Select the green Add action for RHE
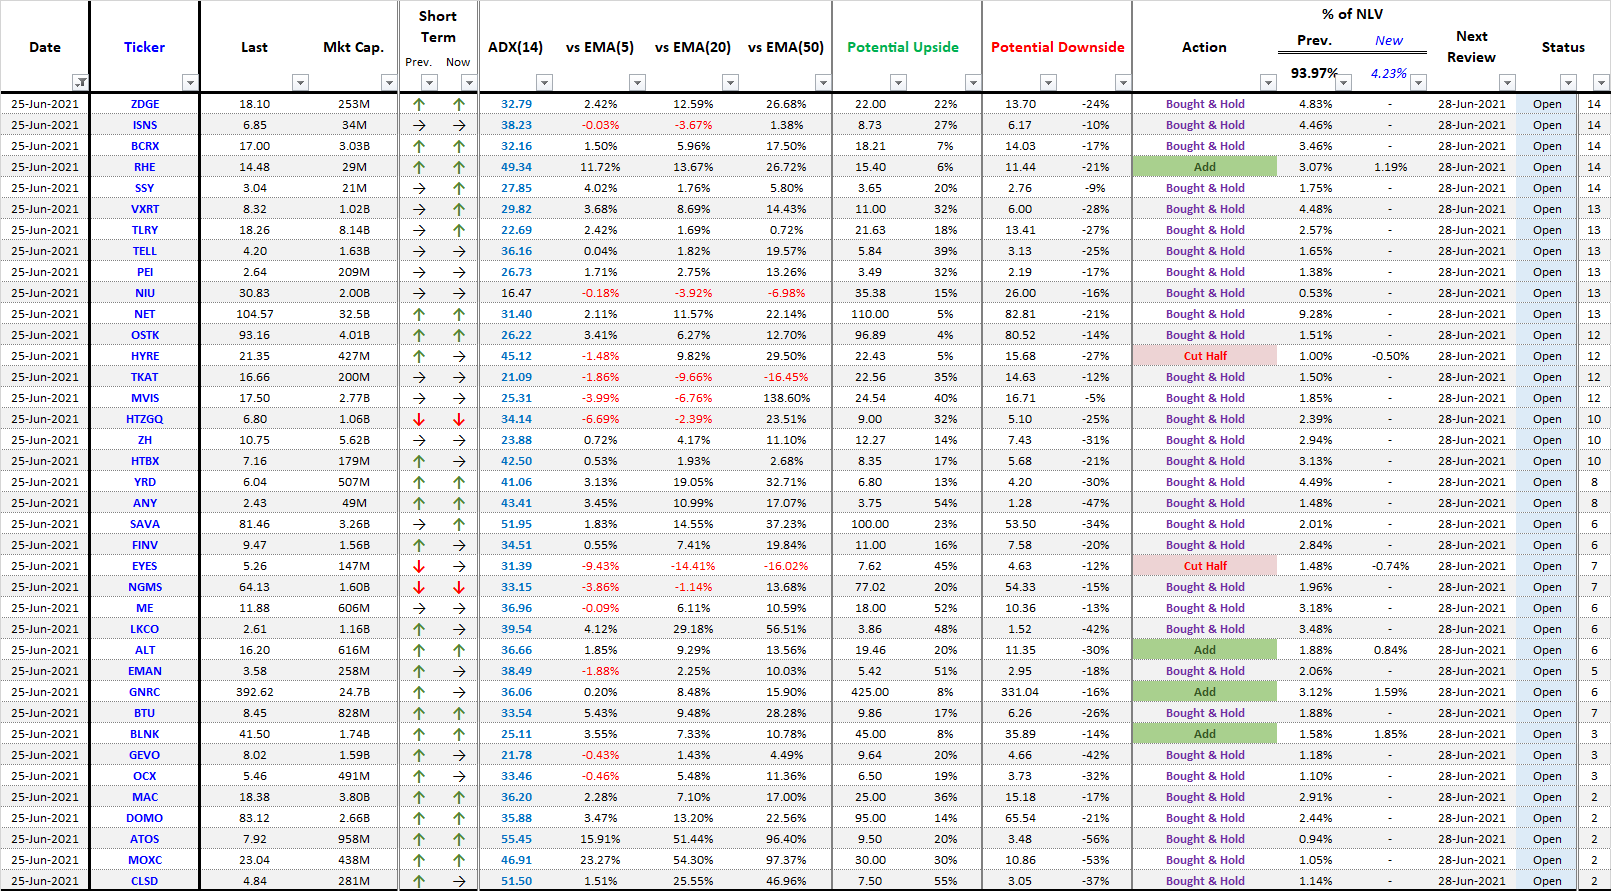1611x891 pixels. pos(1205,167)
